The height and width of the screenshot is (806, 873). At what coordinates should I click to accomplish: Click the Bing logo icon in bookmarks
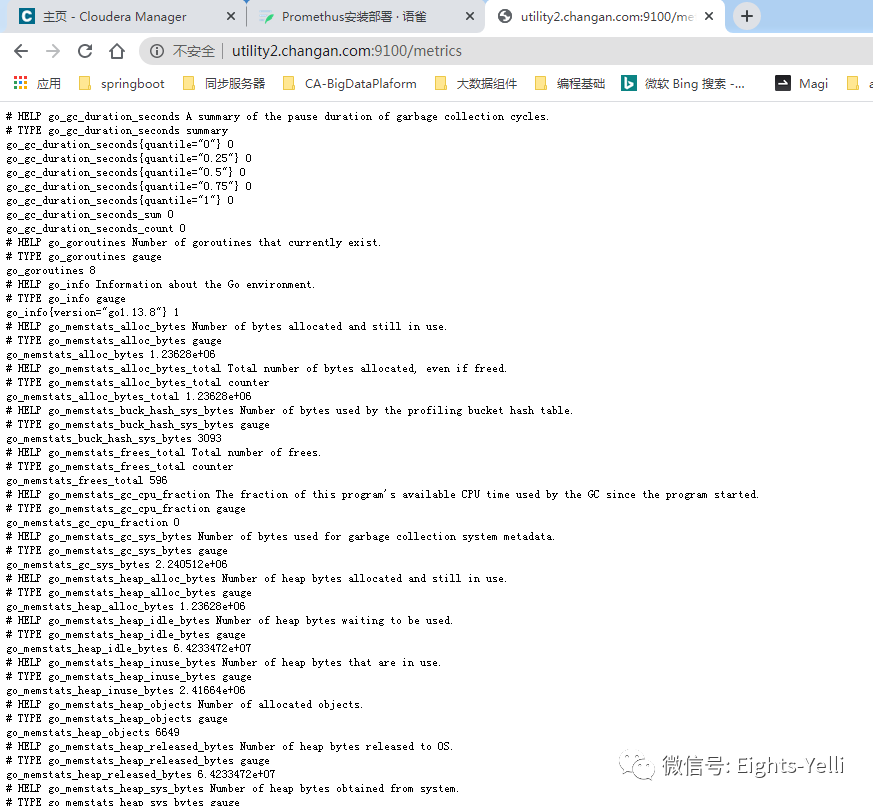click(629, 83)
